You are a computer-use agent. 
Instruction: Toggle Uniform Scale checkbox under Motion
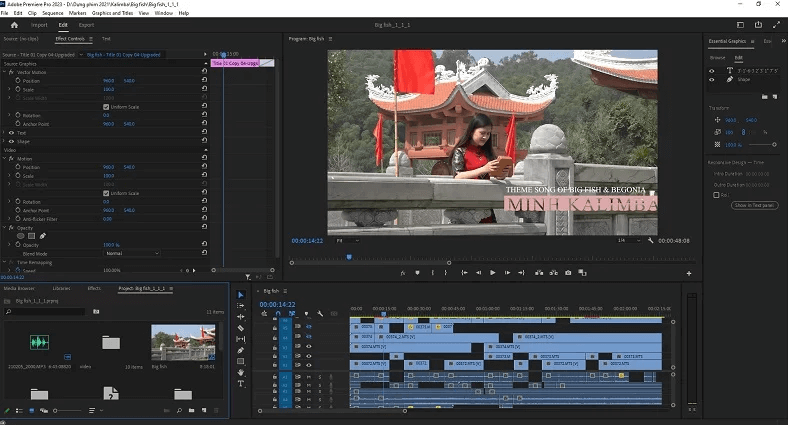click(106, 193)
